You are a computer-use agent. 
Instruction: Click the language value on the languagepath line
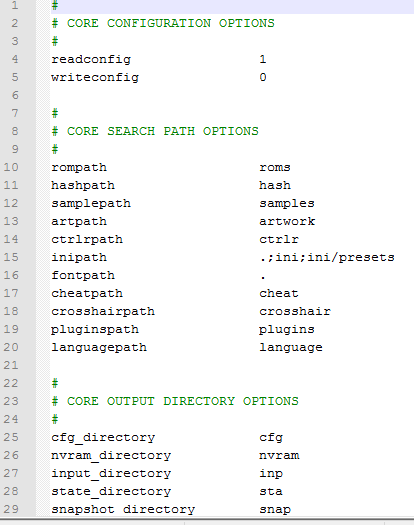(x=291, y=348)
